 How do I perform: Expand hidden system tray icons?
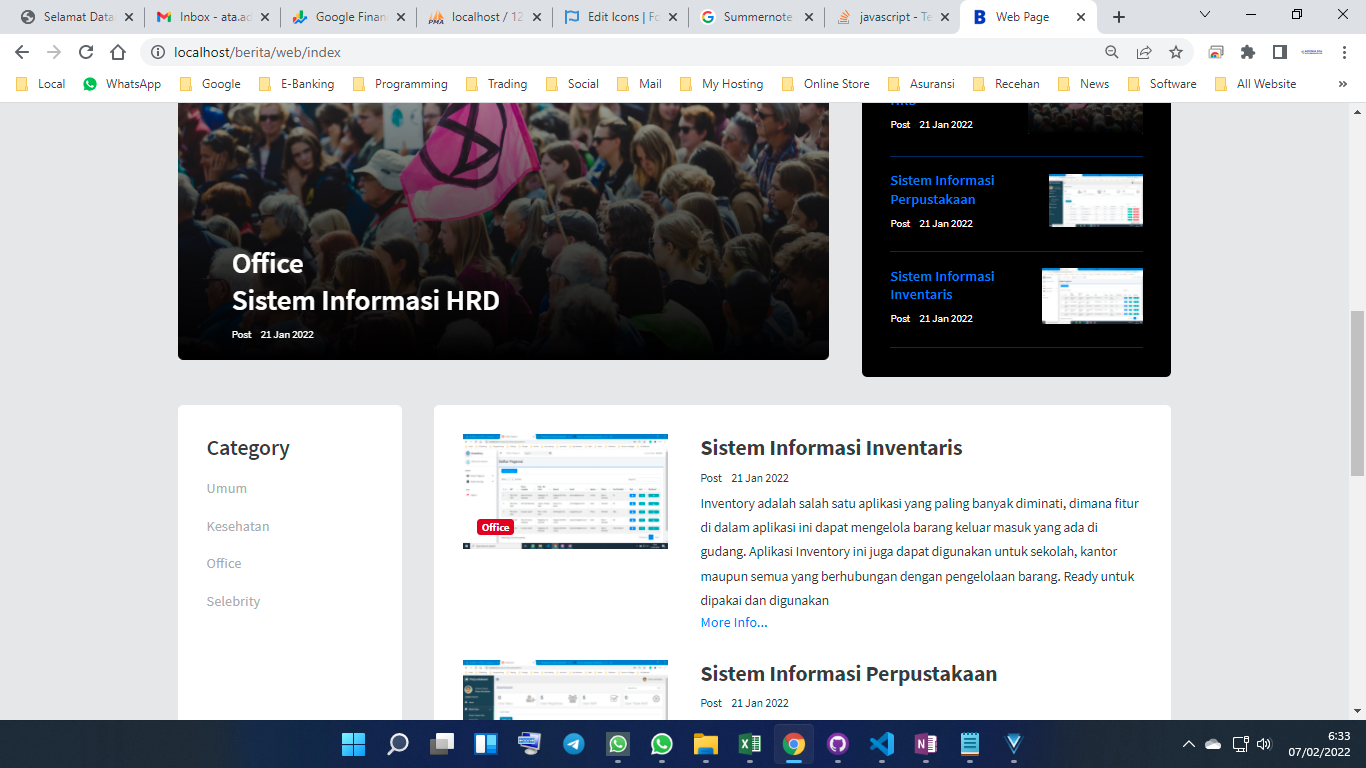pyautogui.click(x=1189, y=744)
